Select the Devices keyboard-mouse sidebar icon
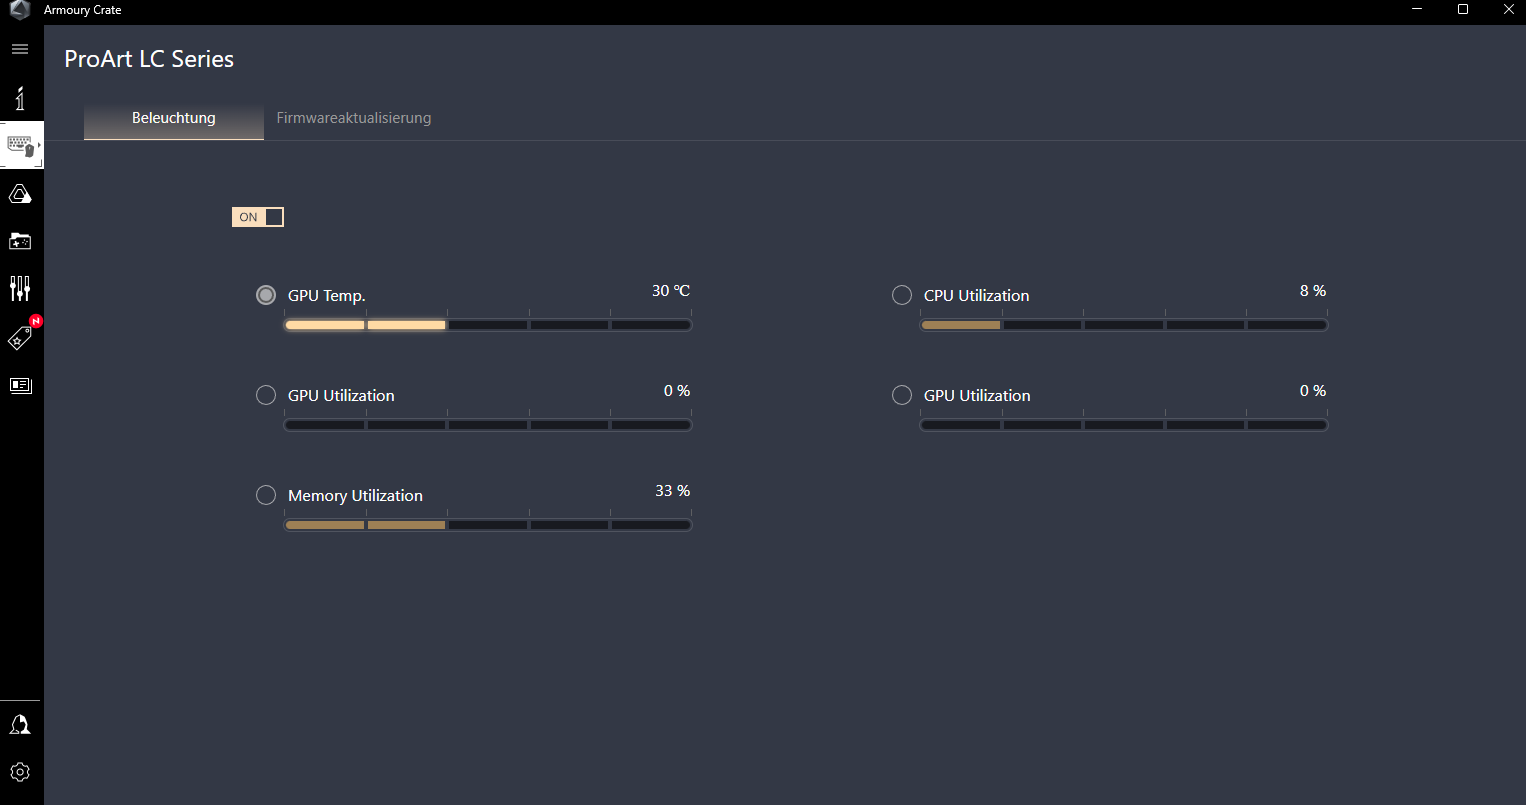This screenshot has width=1526, height=805. click(x=21, y=146)
